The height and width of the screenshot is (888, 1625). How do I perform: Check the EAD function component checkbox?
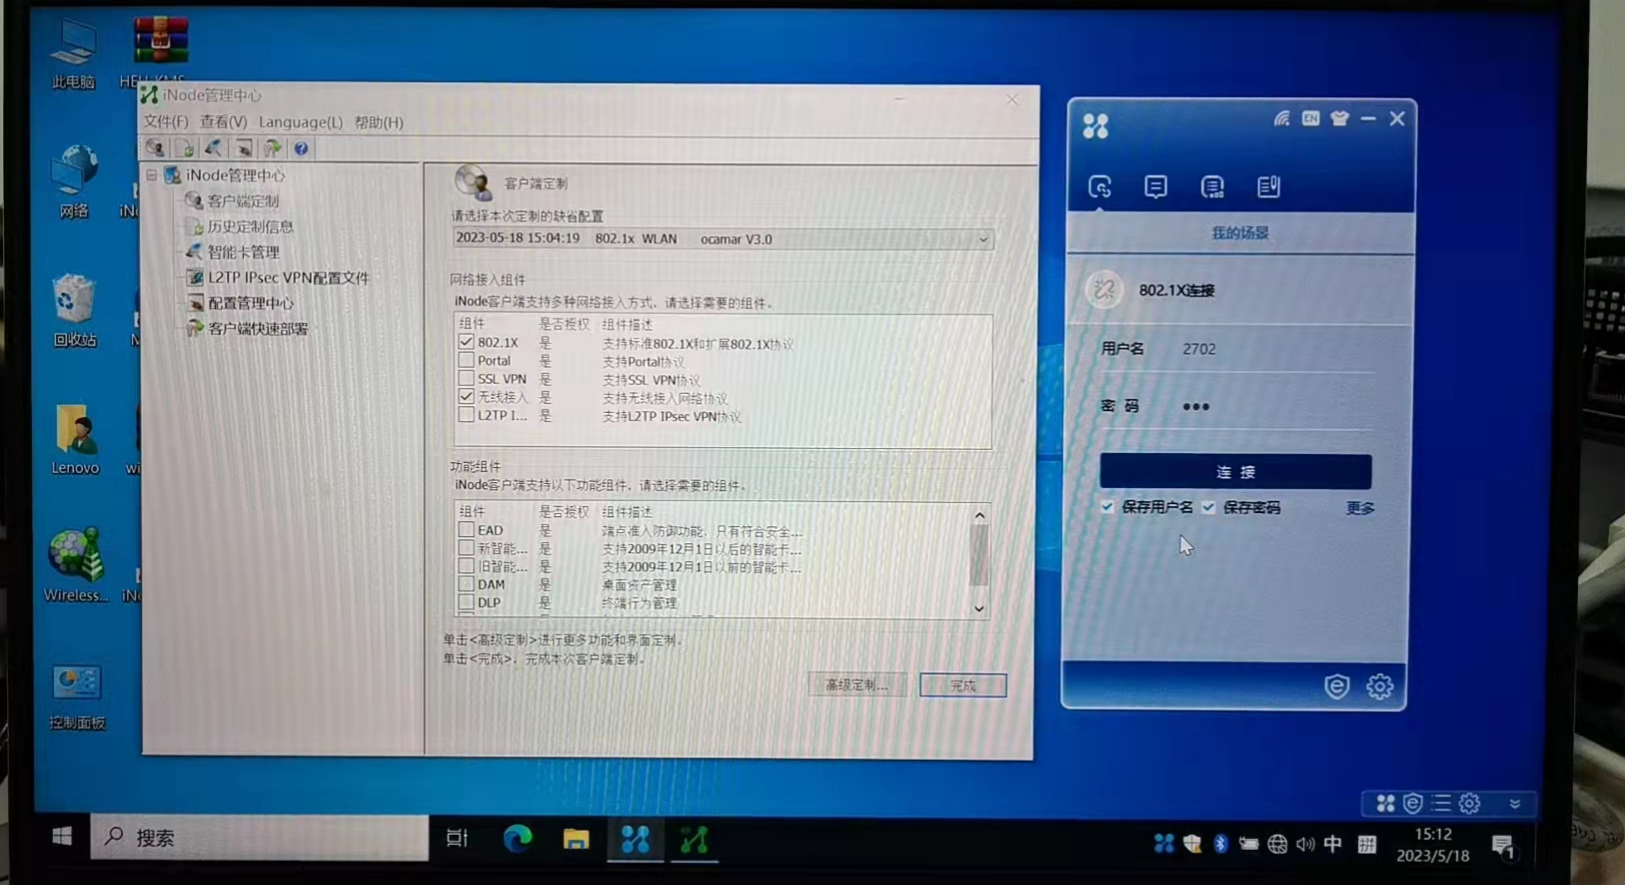466,530
